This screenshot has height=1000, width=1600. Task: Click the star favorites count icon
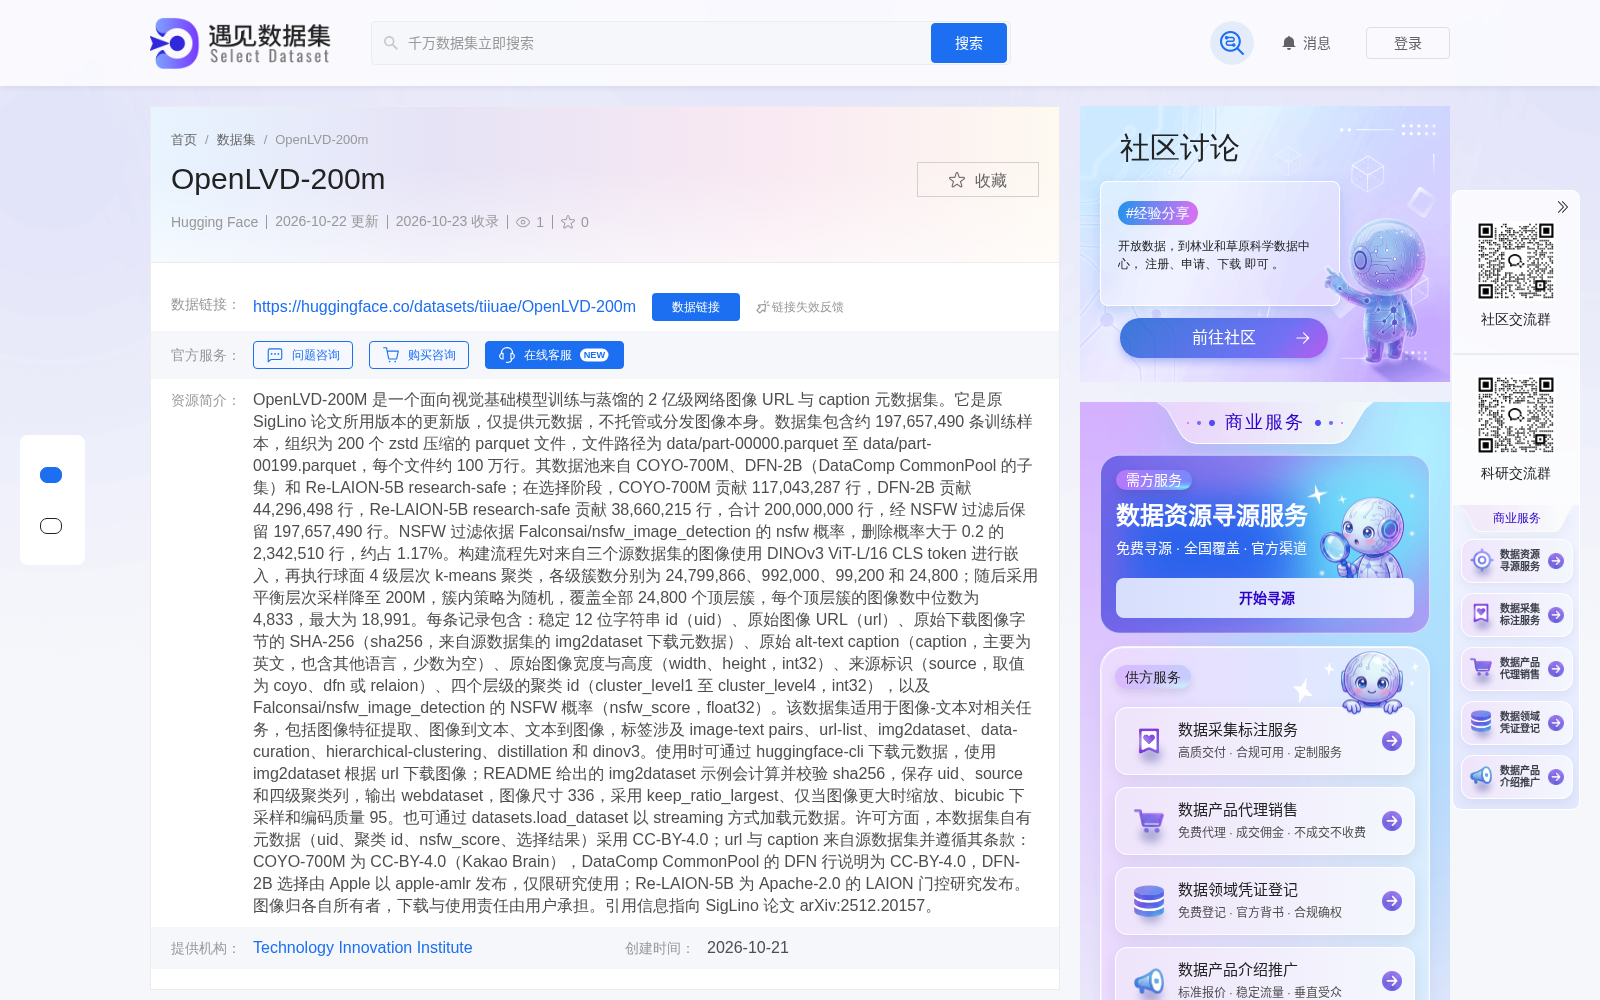(x=568, y=222)
